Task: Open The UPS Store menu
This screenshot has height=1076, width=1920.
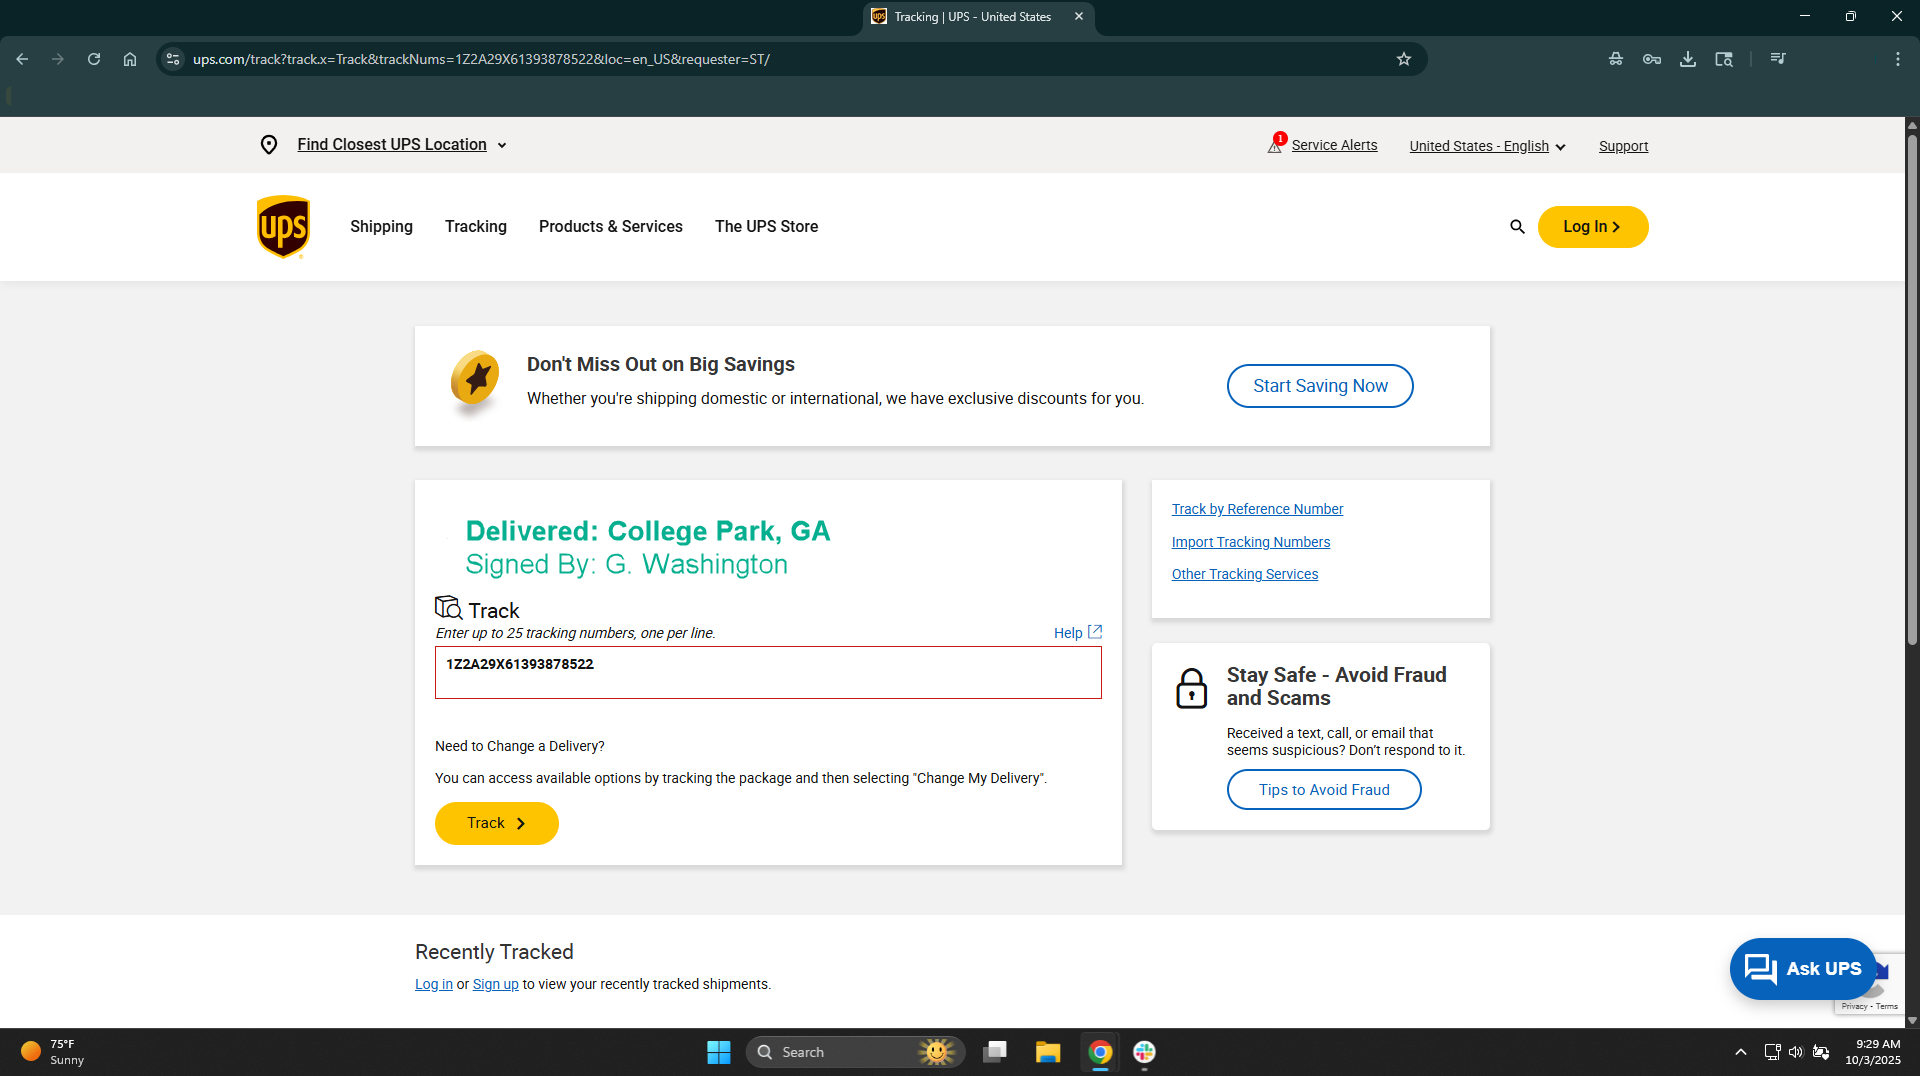Action: click(766, 227)
